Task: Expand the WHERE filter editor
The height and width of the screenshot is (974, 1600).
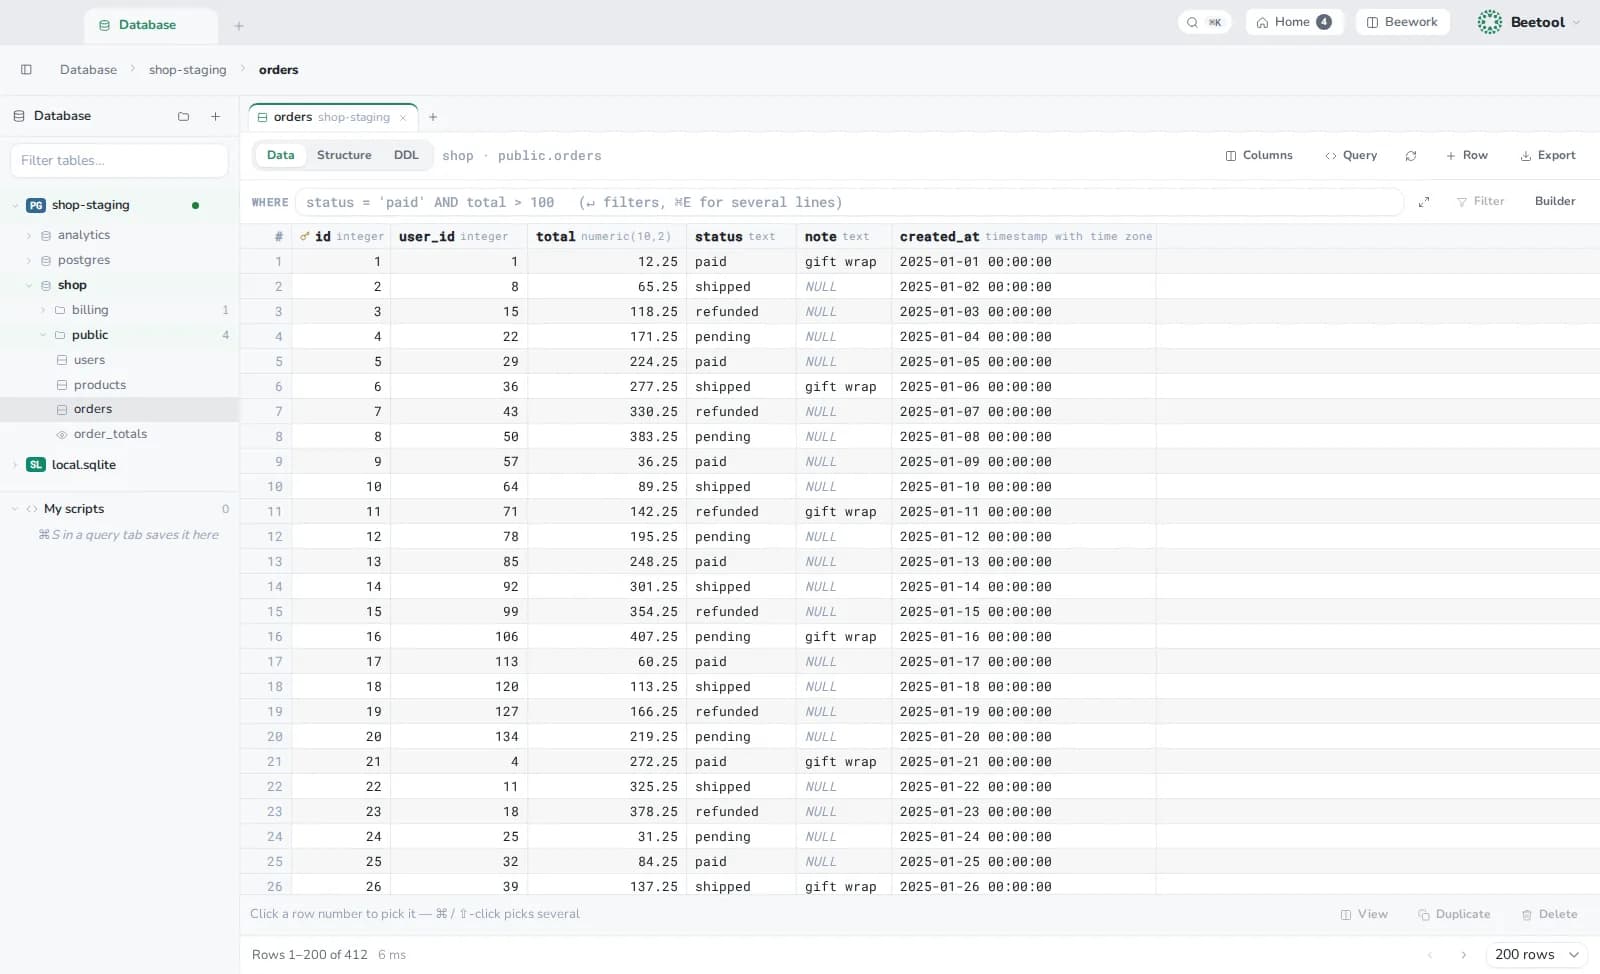Action: [x=1424, y=202]
